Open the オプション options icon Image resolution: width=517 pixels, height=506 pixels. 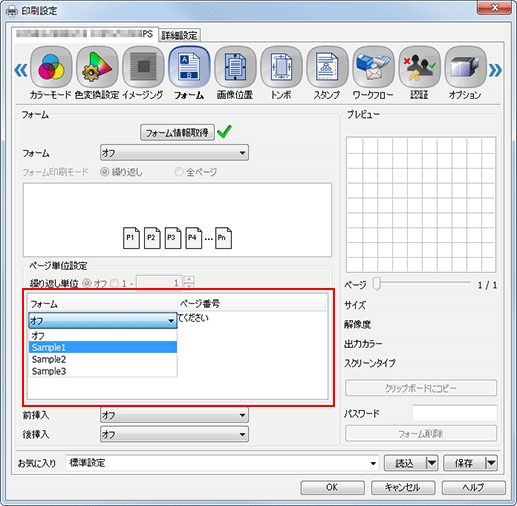465,68
